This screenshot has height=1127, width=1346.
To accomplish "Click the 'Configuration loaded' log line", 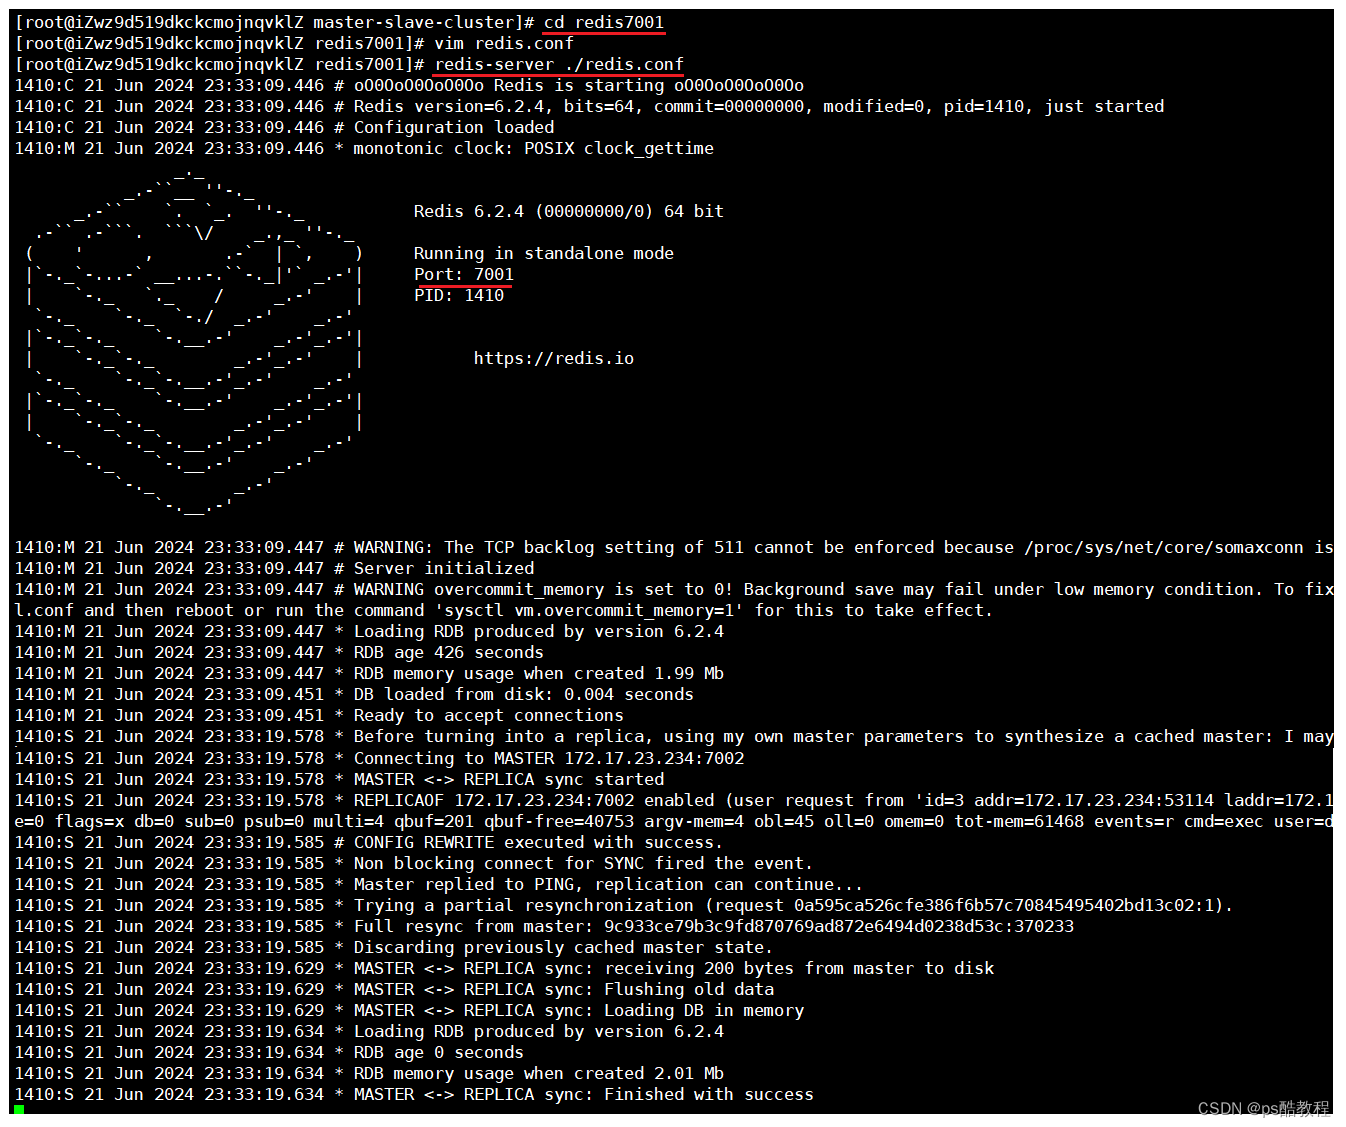I will [x=284, y=127].
